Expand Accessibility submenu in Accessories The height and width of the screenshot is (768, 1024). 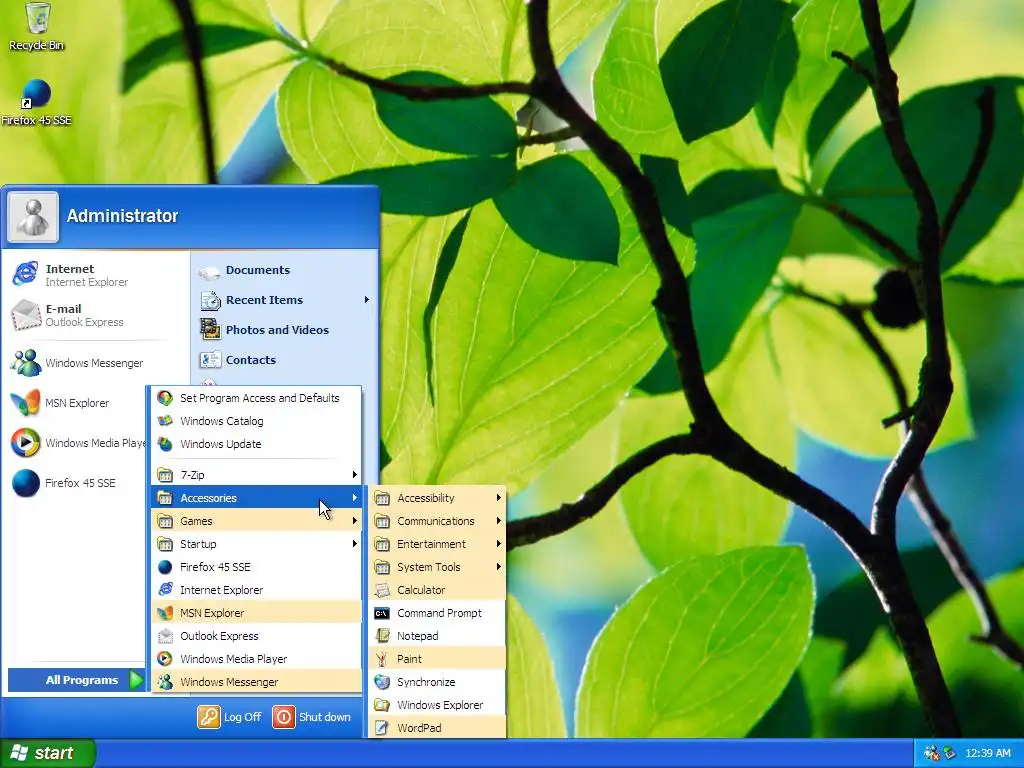(438, 498)
